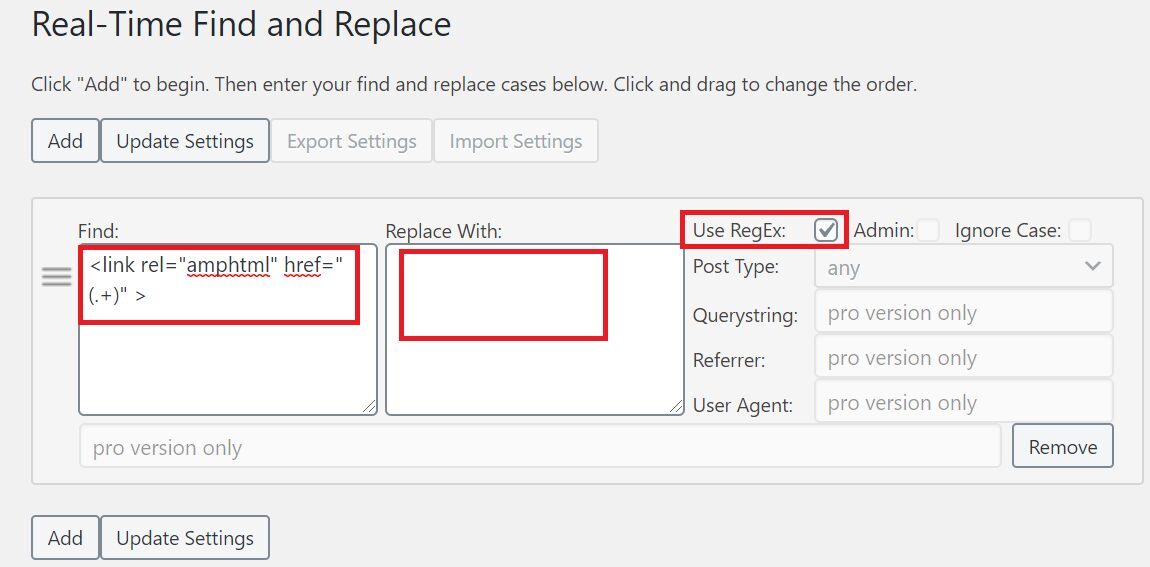
Task: Click the Import Settings button
Action: [516, 141]
